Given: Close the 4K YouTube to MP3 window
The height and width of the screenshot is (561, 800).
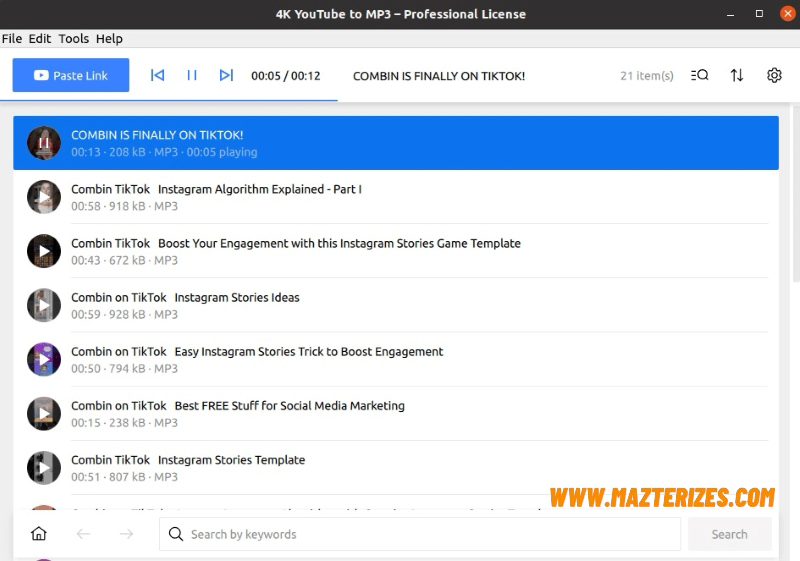Looking at the screenshot, I should pyautogui.click(x=788, y=14).
